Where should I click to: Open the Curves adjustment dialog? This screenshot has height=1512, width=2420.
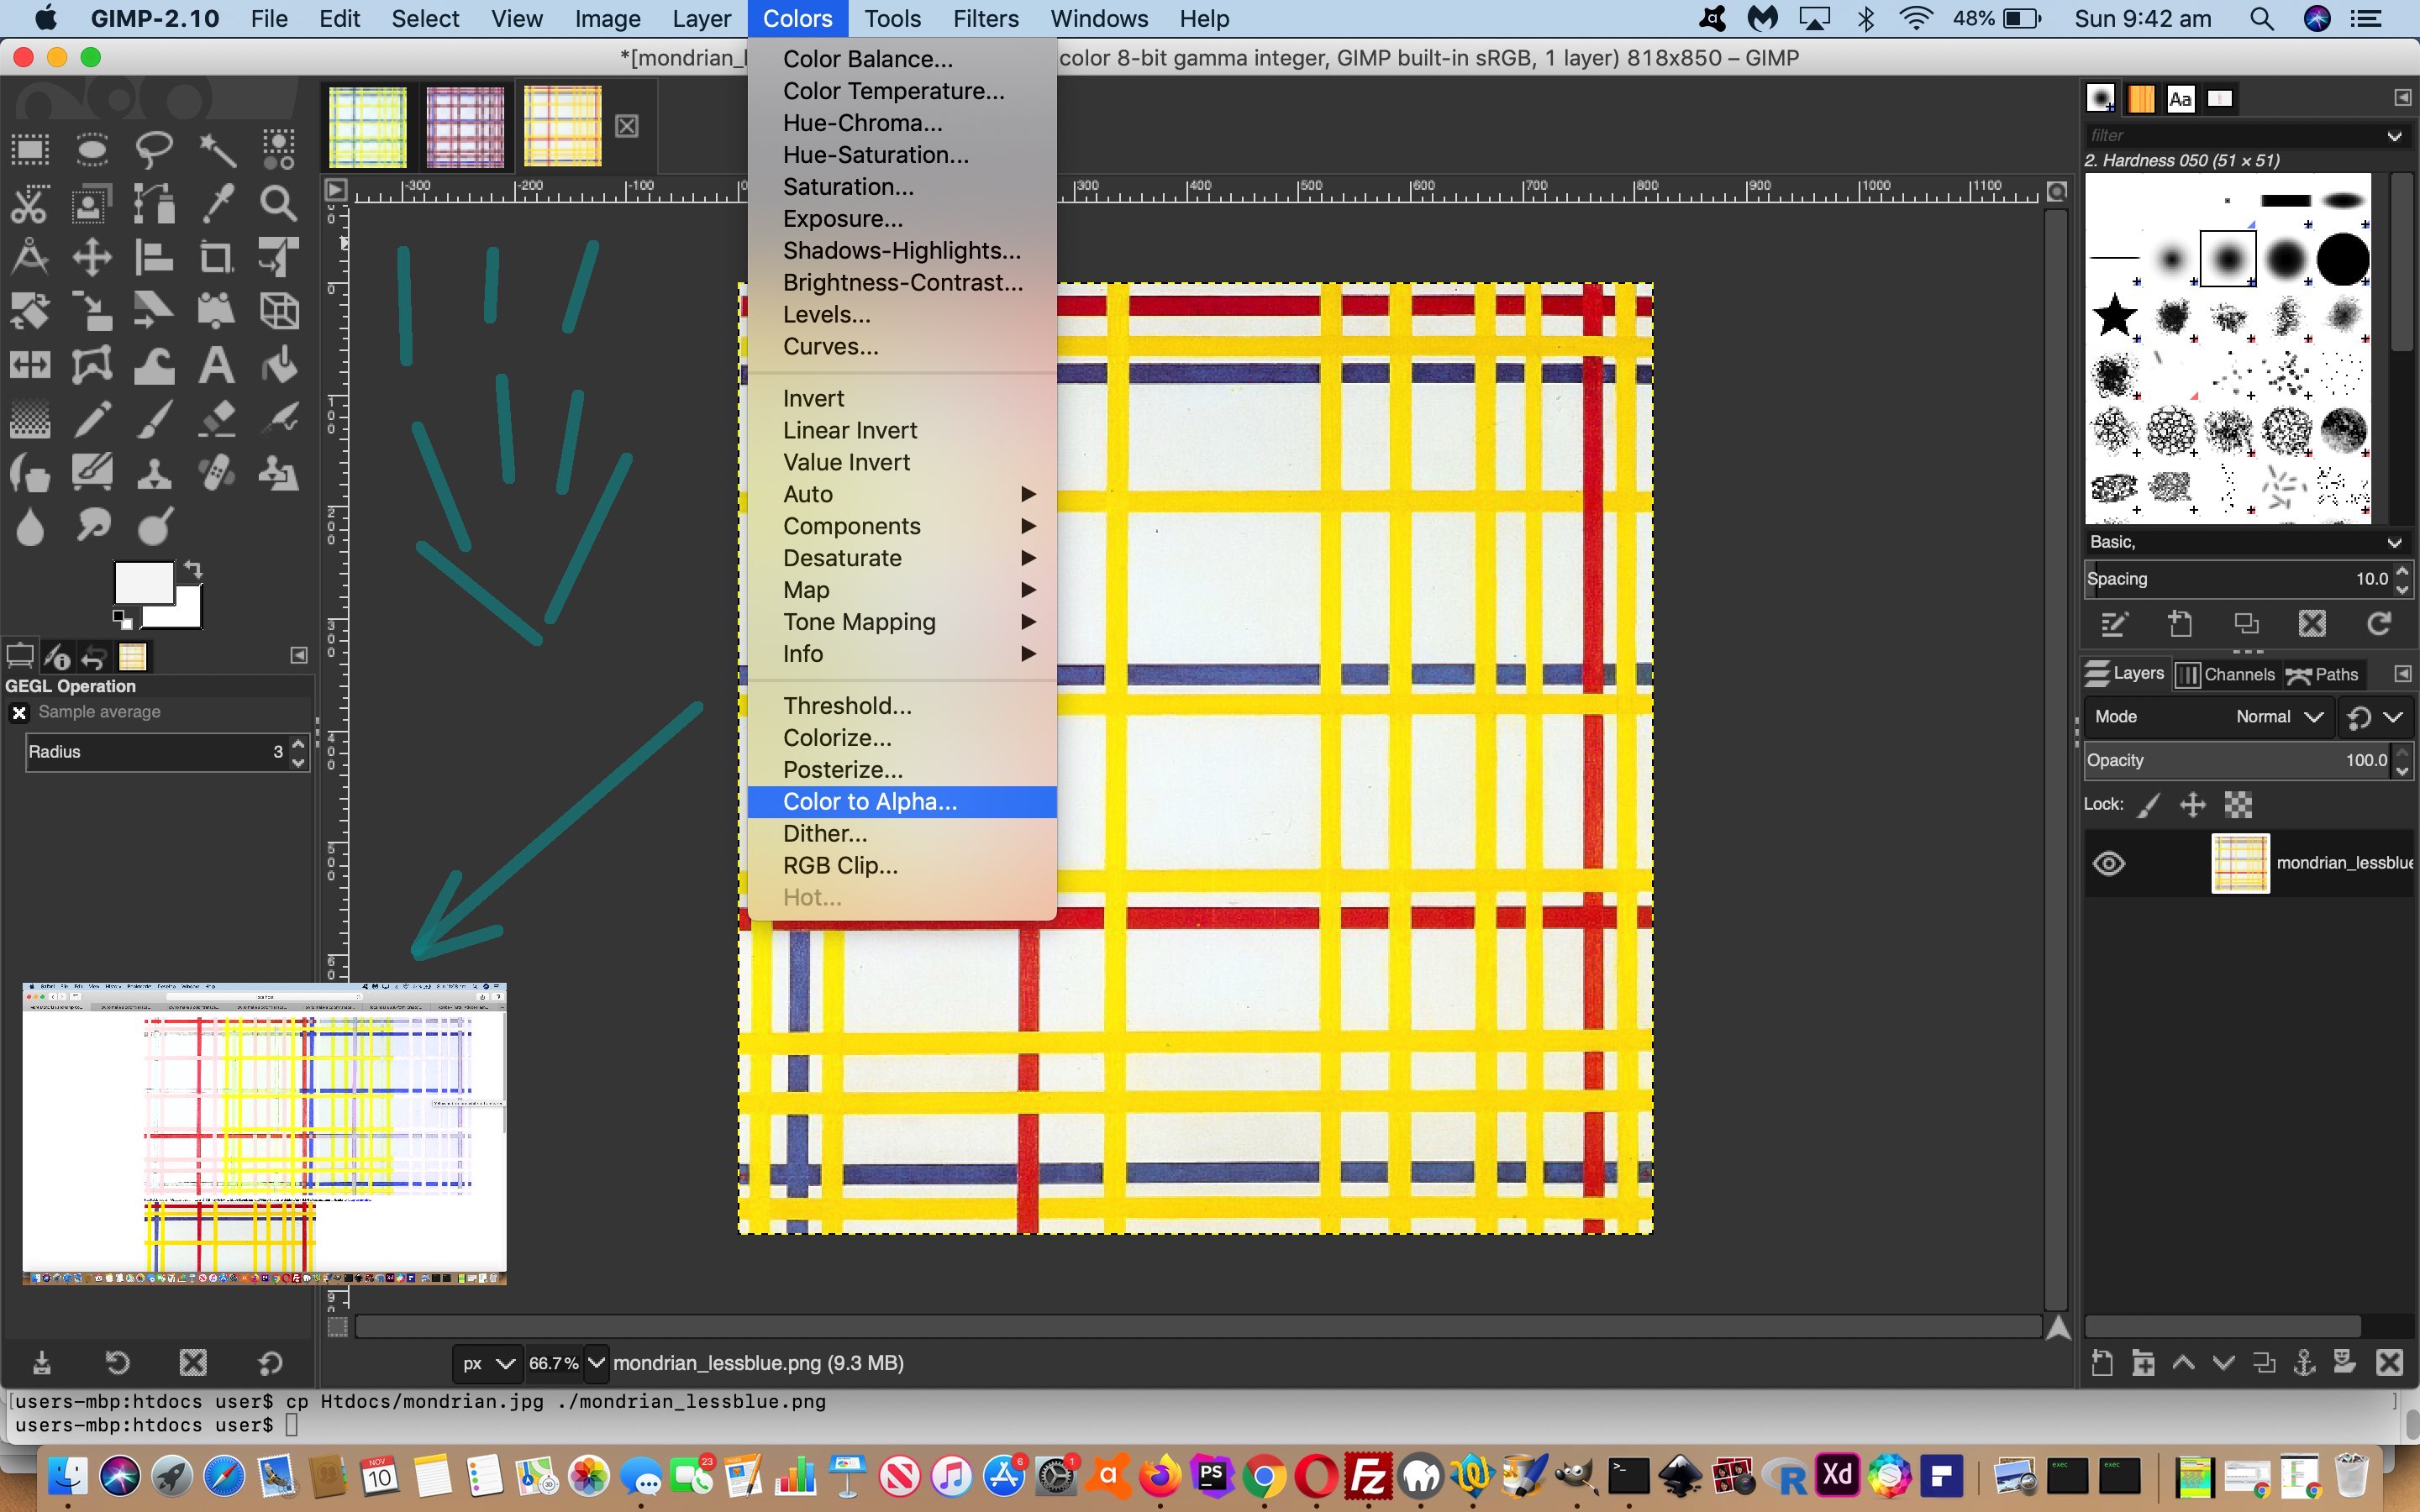click(x=833, y=347)
